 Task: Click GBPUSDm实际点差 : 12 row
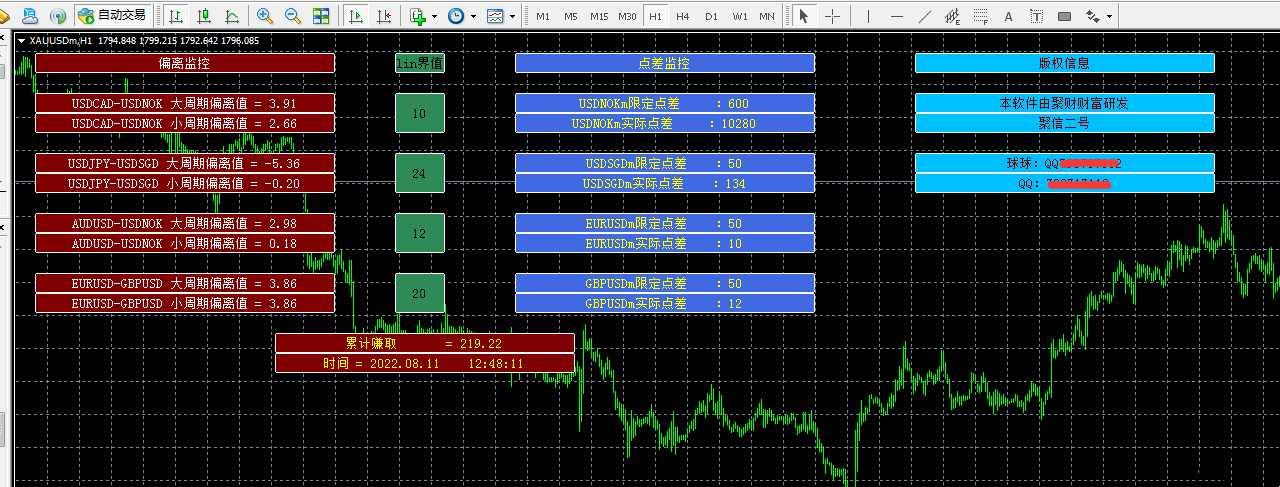point(665,303)
